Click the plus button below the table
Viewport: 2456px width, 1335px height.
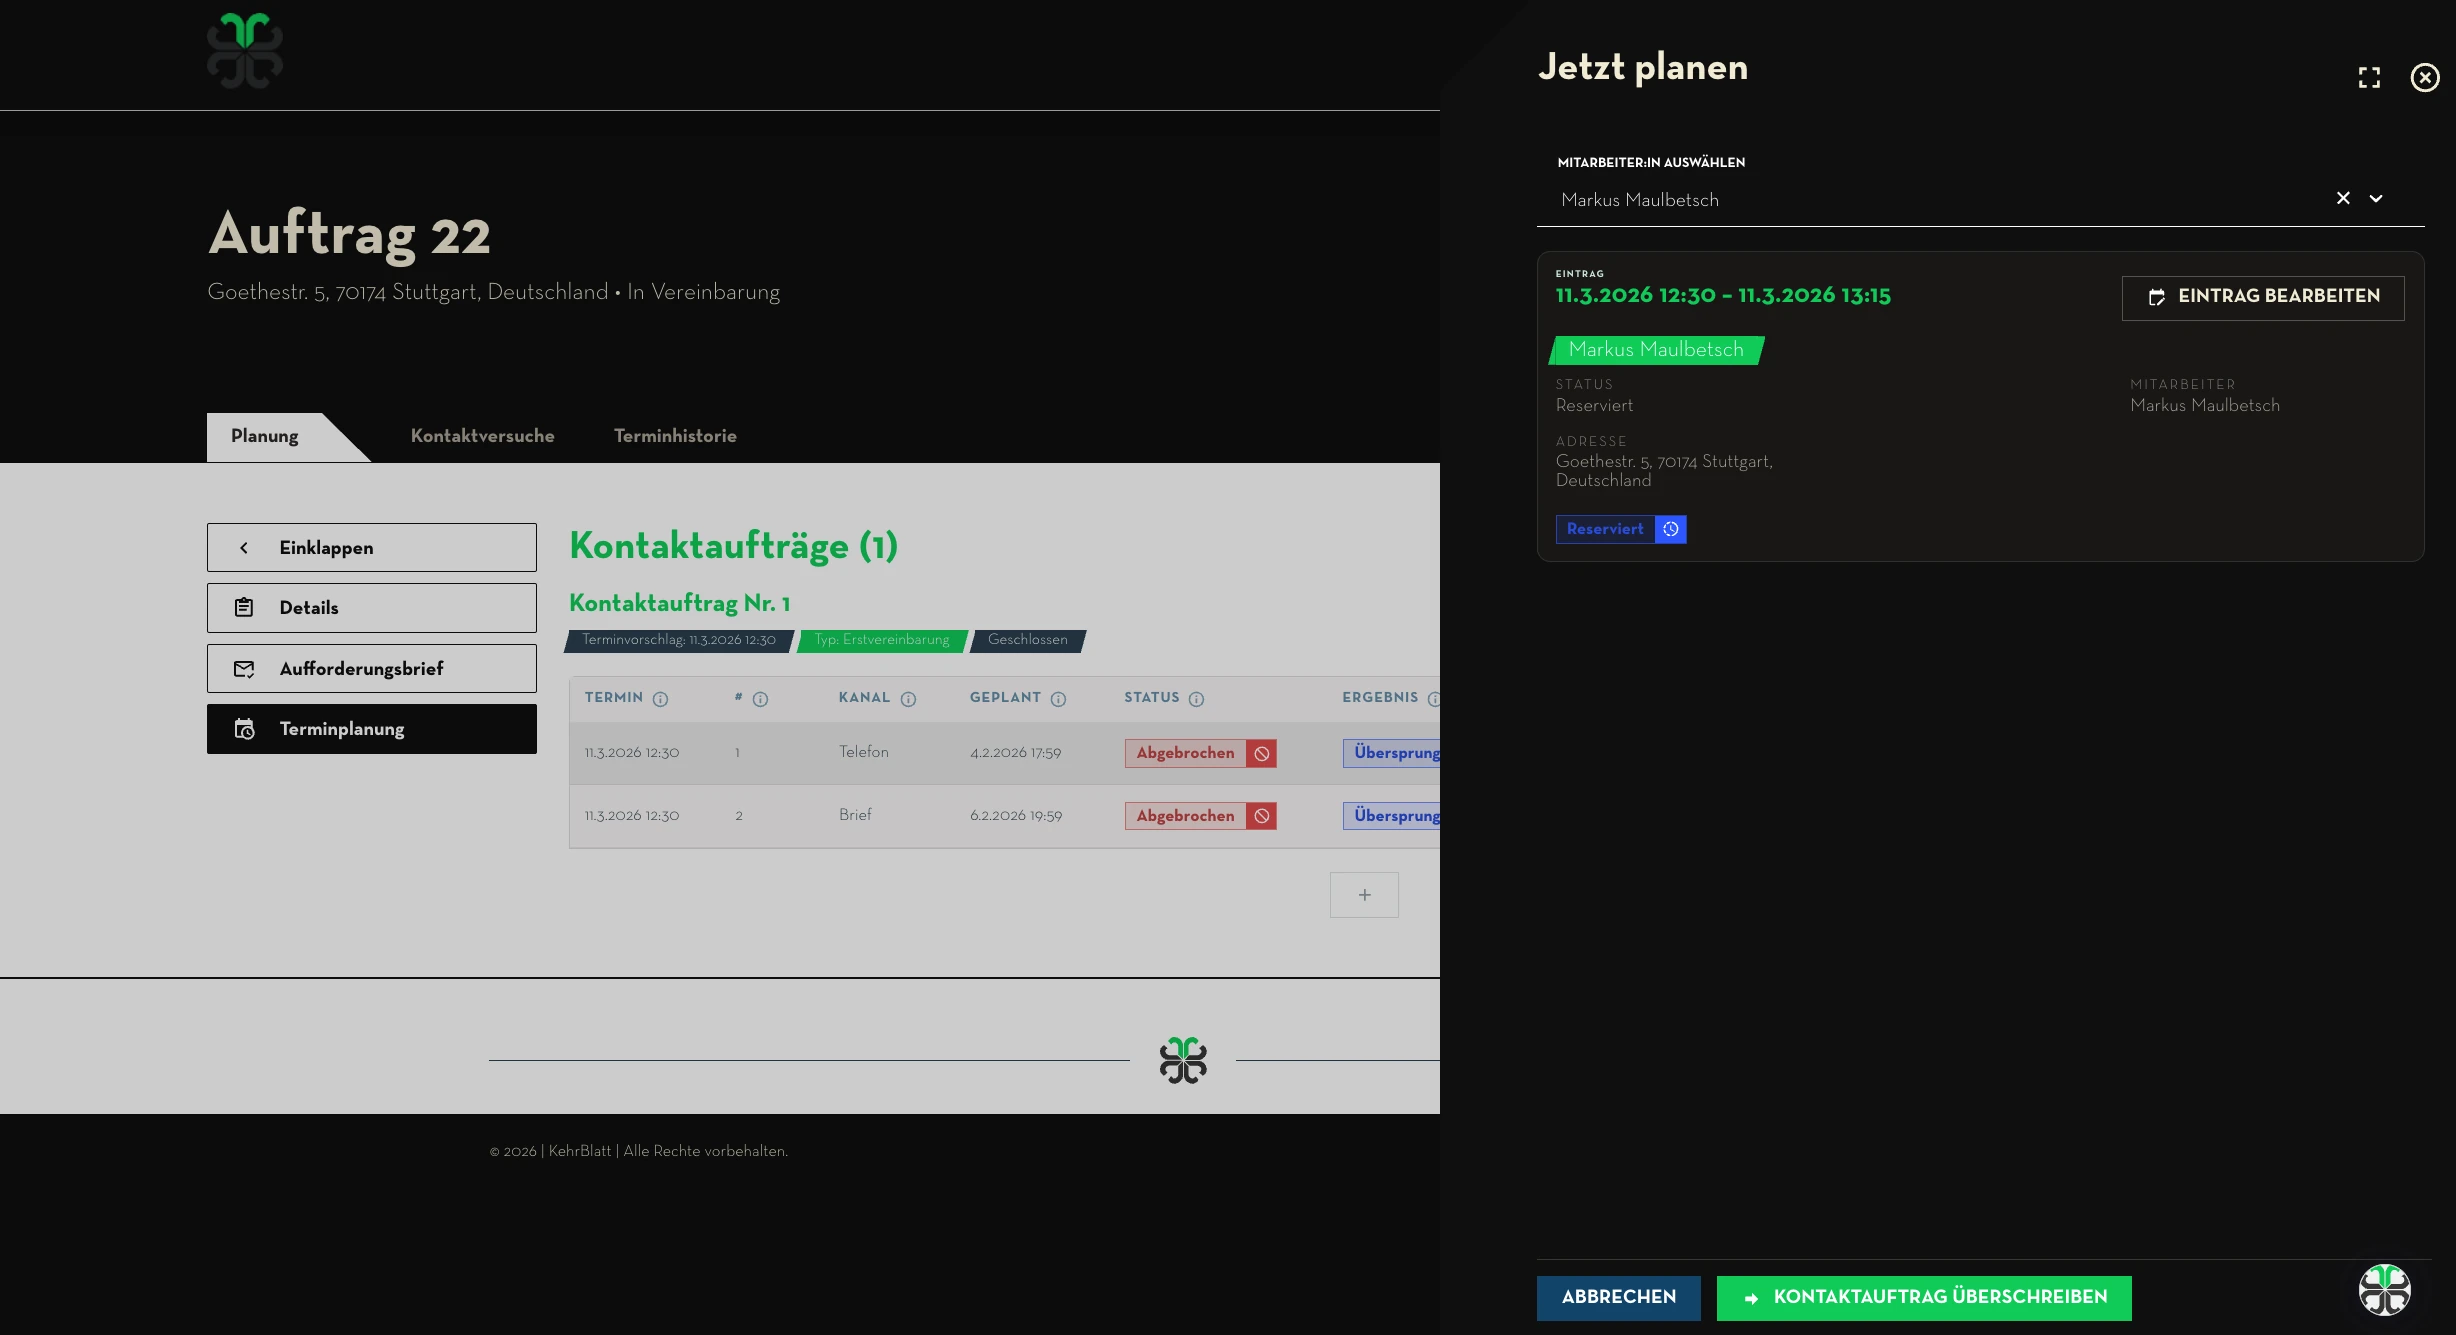click(1364, 895)
